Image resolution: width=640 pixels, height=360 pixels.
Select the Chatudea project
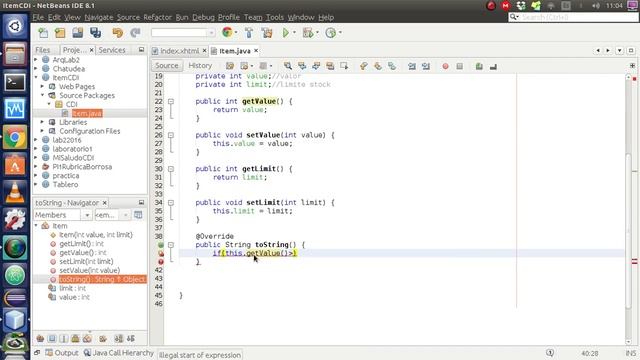tap(69, 69)
